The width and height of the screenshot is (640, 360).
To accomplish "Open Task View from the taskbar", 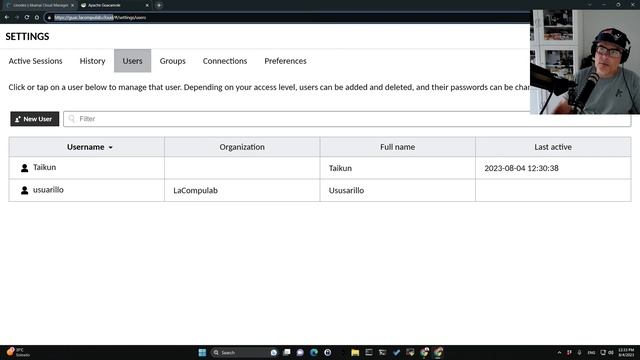I will [287, 352].
